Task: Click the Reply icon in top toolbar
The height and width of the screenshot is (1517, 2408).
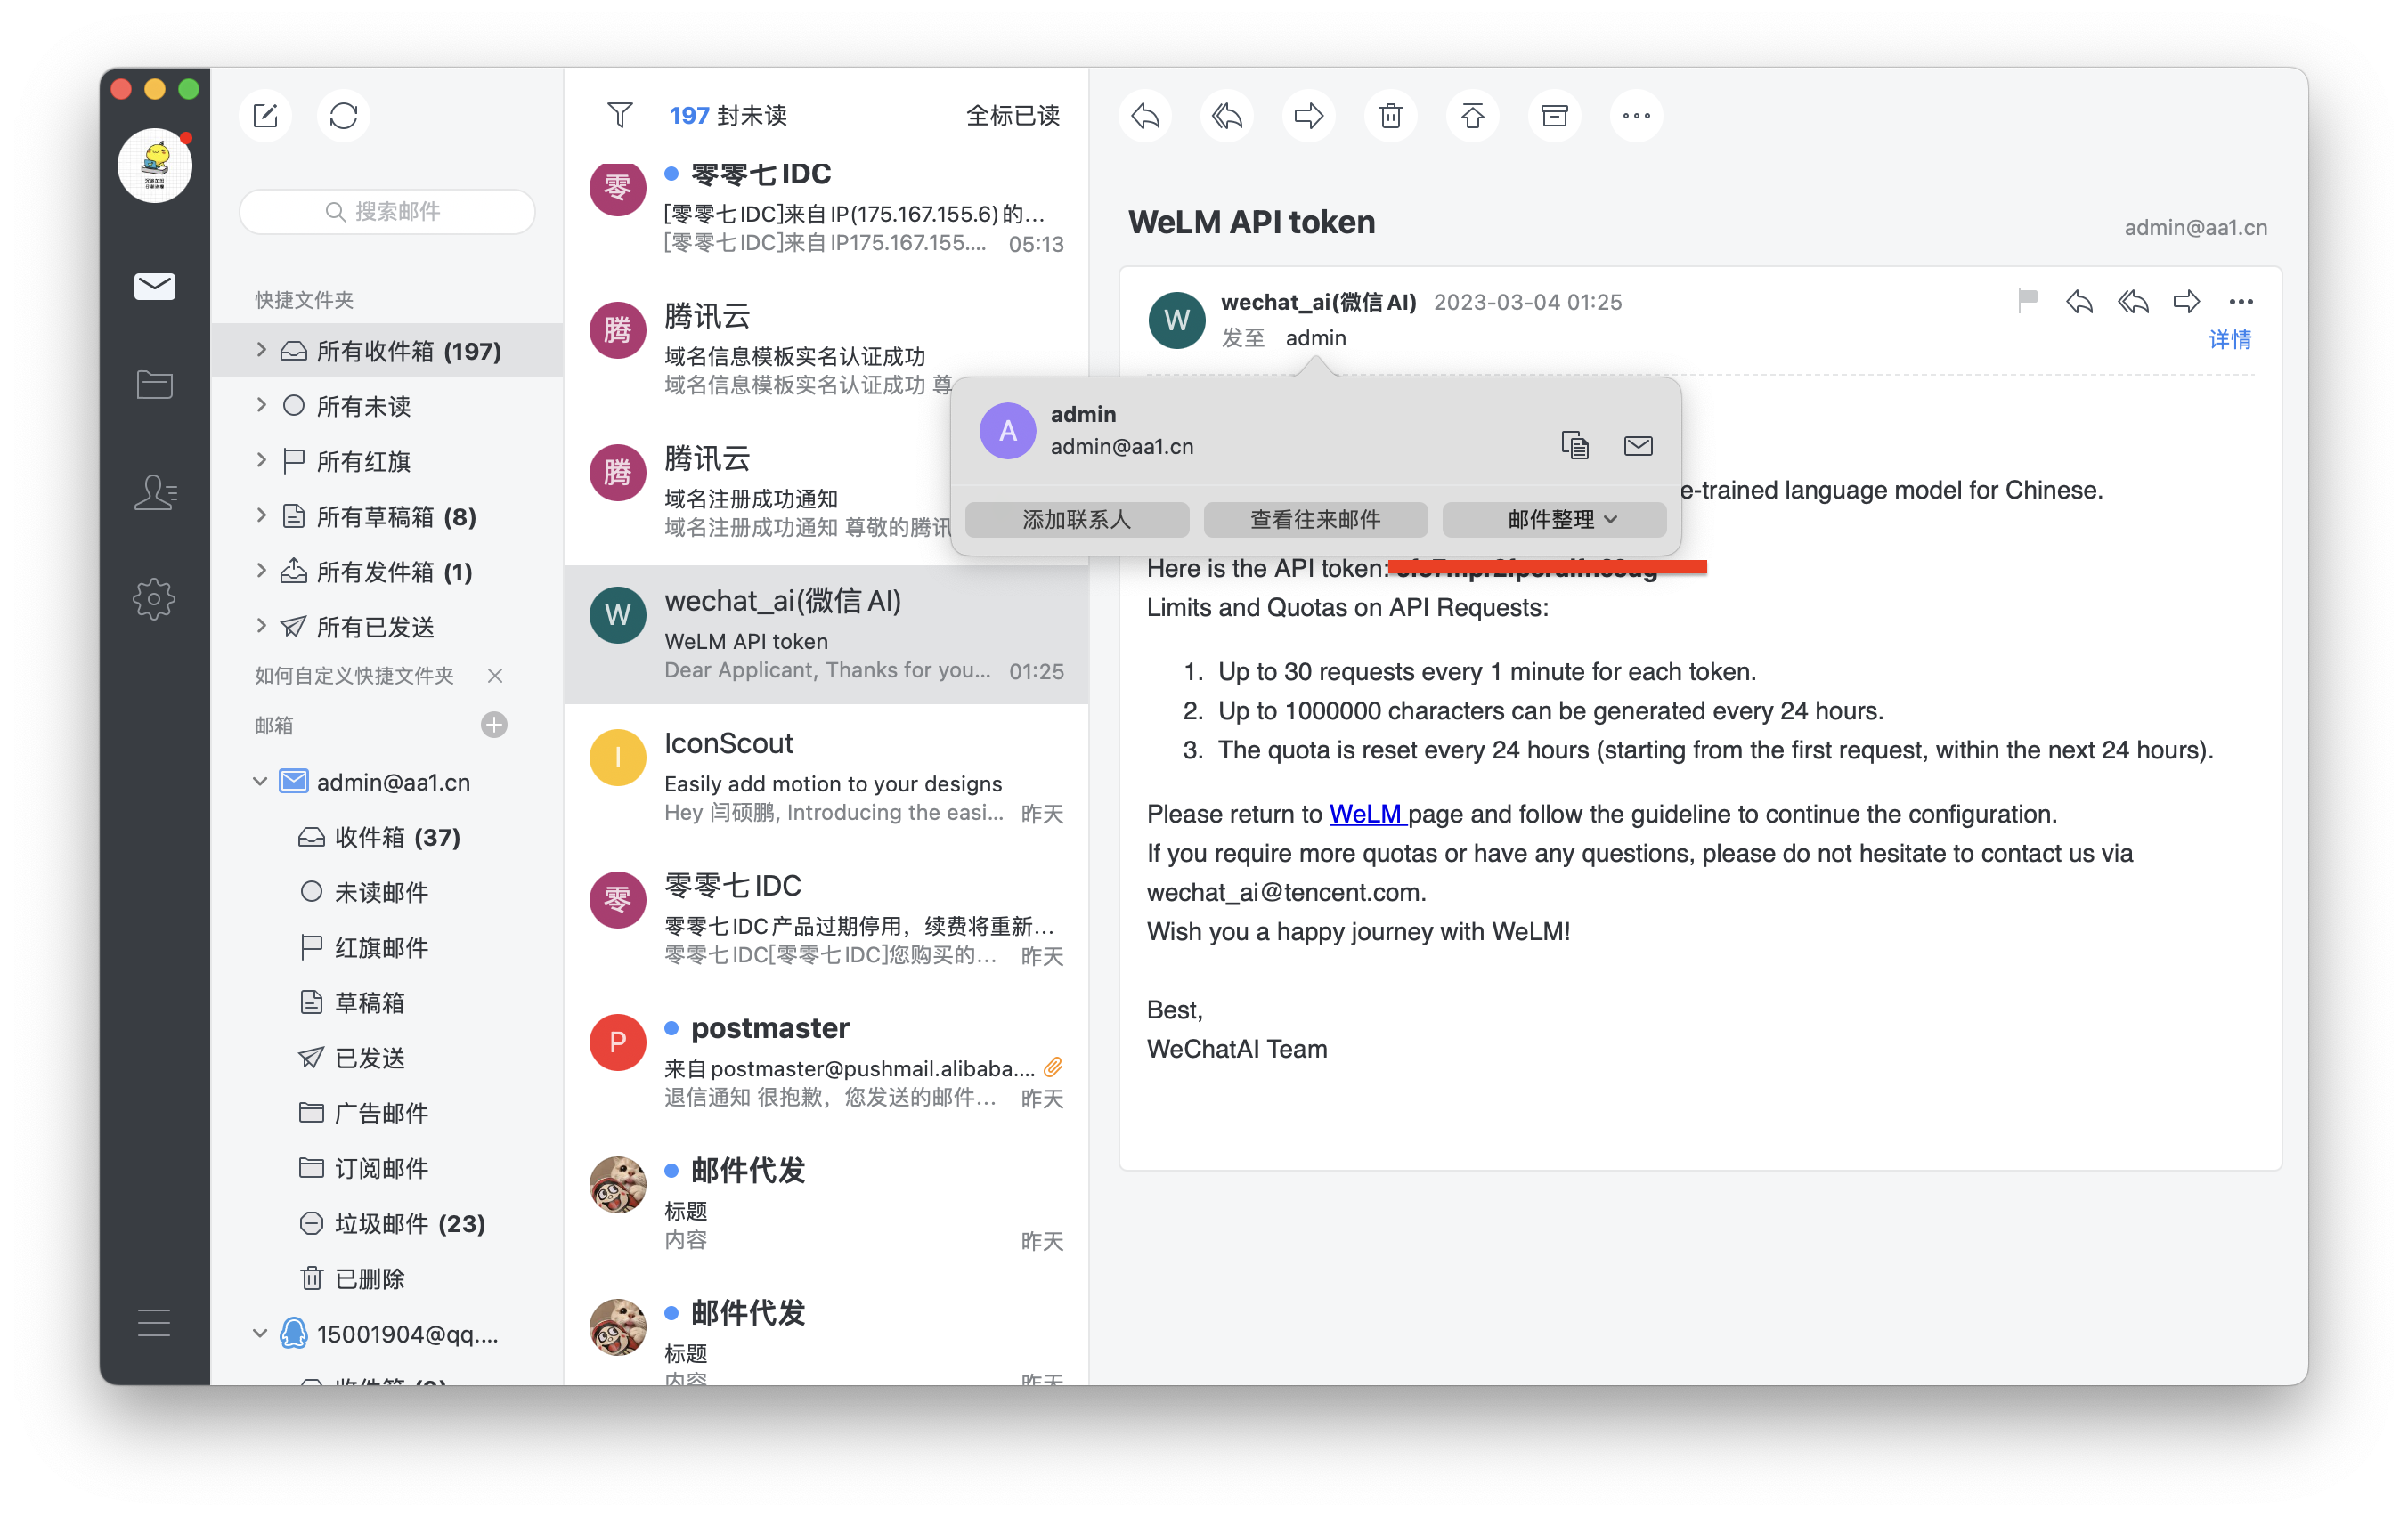Action: tap(1146, 116)
